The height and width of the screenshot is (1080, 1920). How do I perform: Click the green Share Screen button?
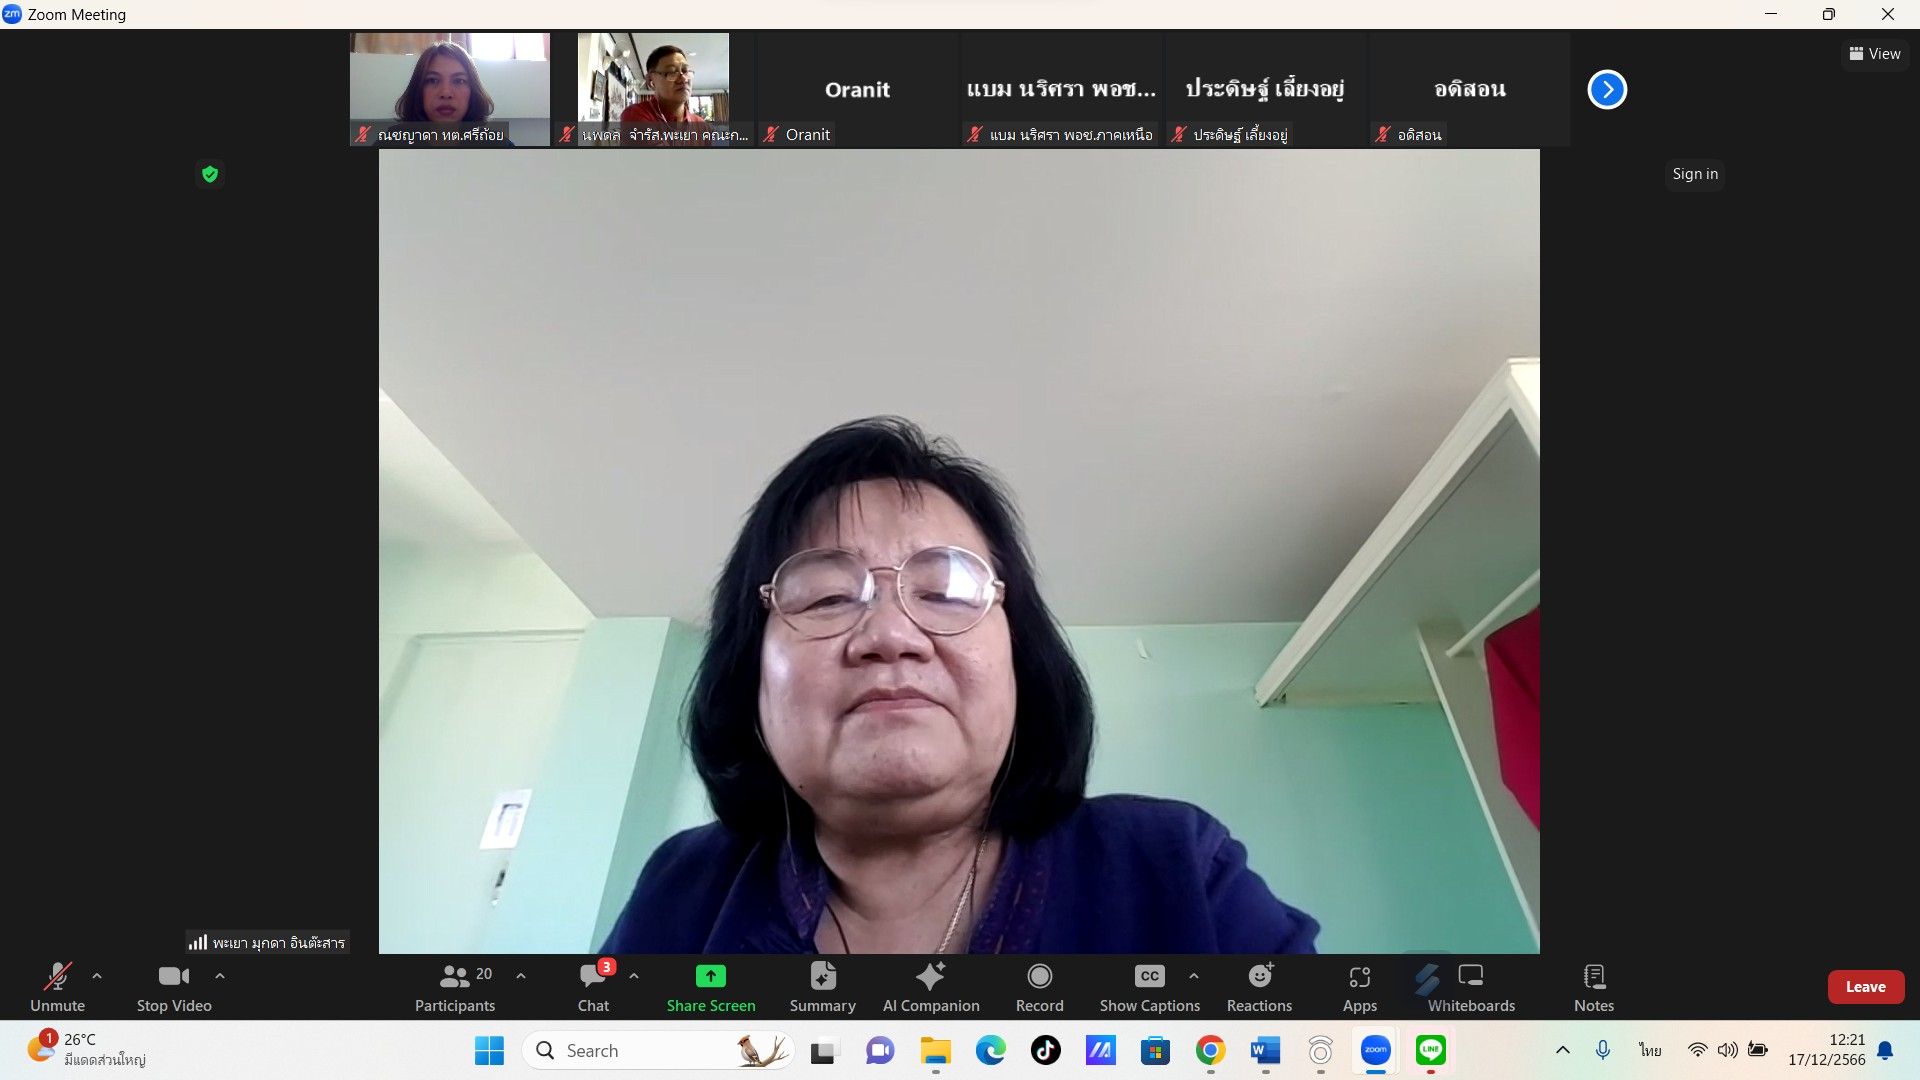tap(710, 987)
